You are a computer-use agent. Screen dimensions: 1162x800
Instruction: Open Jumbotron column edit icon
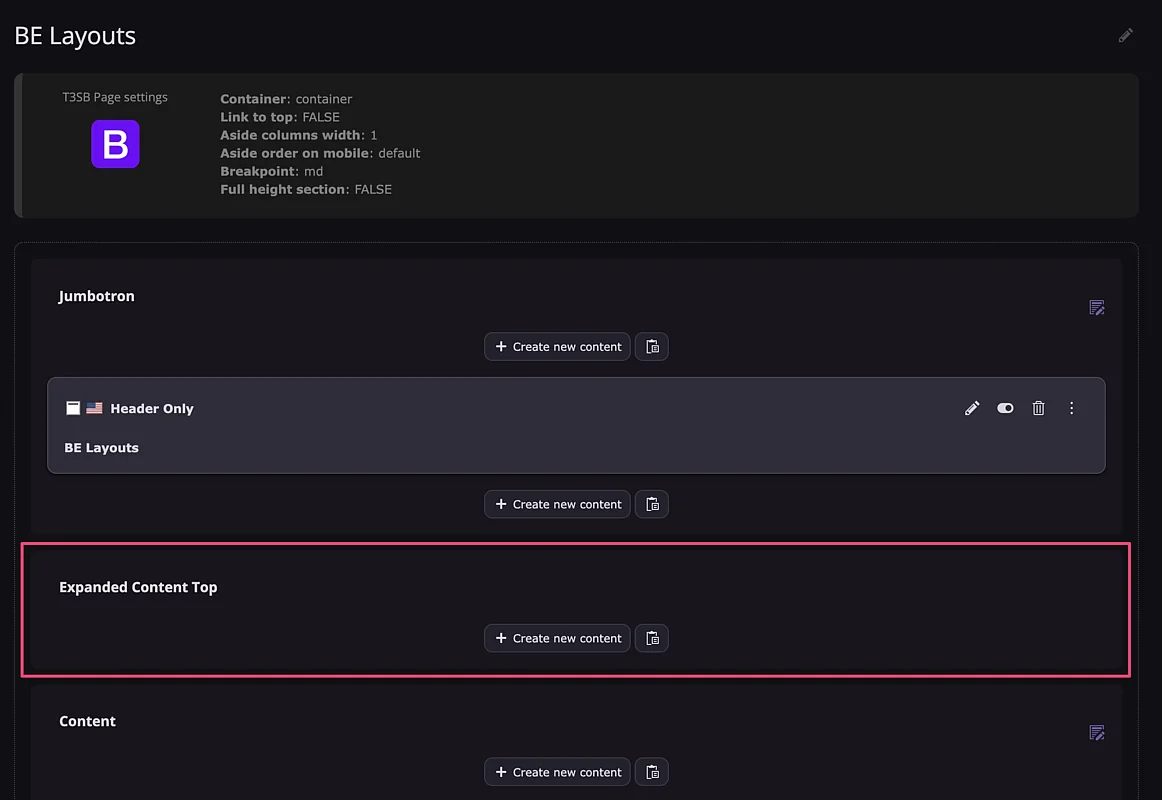[x=1097, y=307]
